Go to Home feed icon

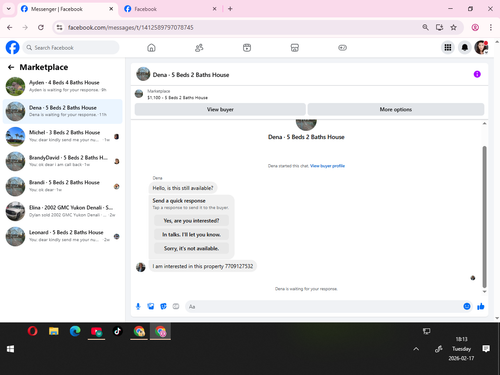click(x=151, y=48)
